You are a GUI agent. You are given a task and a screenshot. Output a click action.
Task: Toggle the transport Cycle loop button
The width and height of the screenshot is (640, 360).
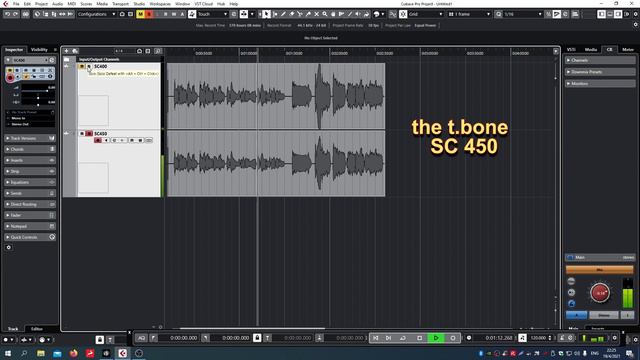403,338
